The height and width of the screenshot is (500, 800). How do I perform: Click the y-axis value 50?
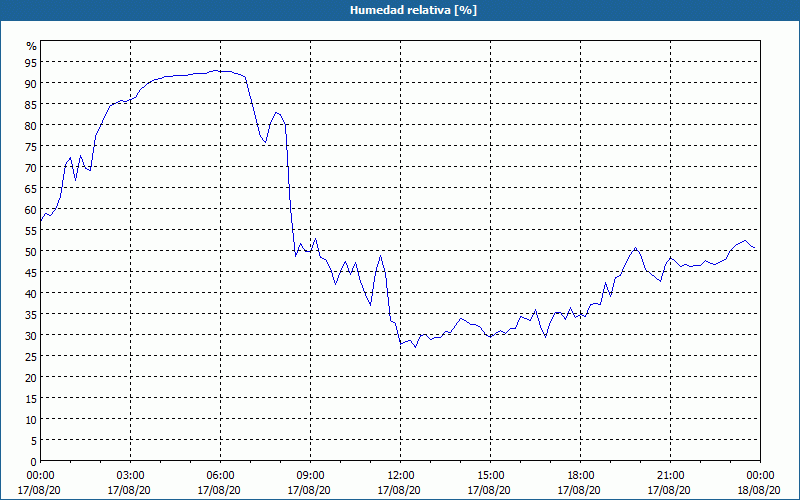tap(32, 251)
